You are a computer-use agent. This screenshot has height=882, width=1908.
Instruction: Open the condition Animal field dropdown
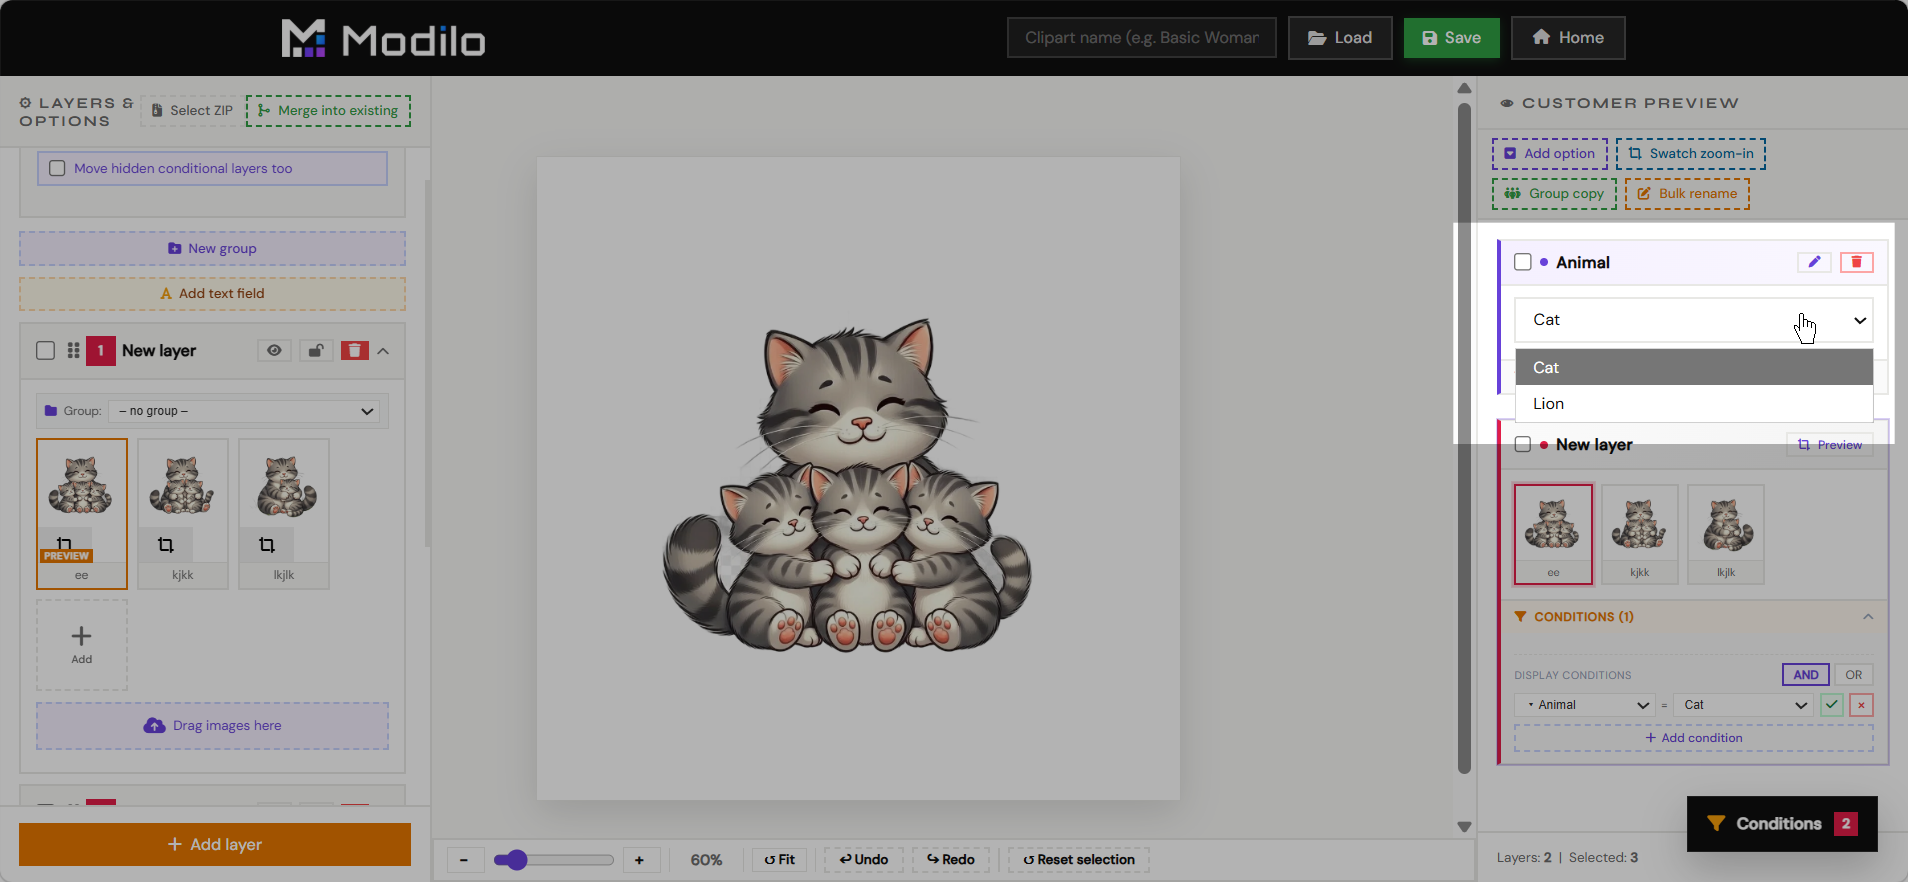[1584, 705]
